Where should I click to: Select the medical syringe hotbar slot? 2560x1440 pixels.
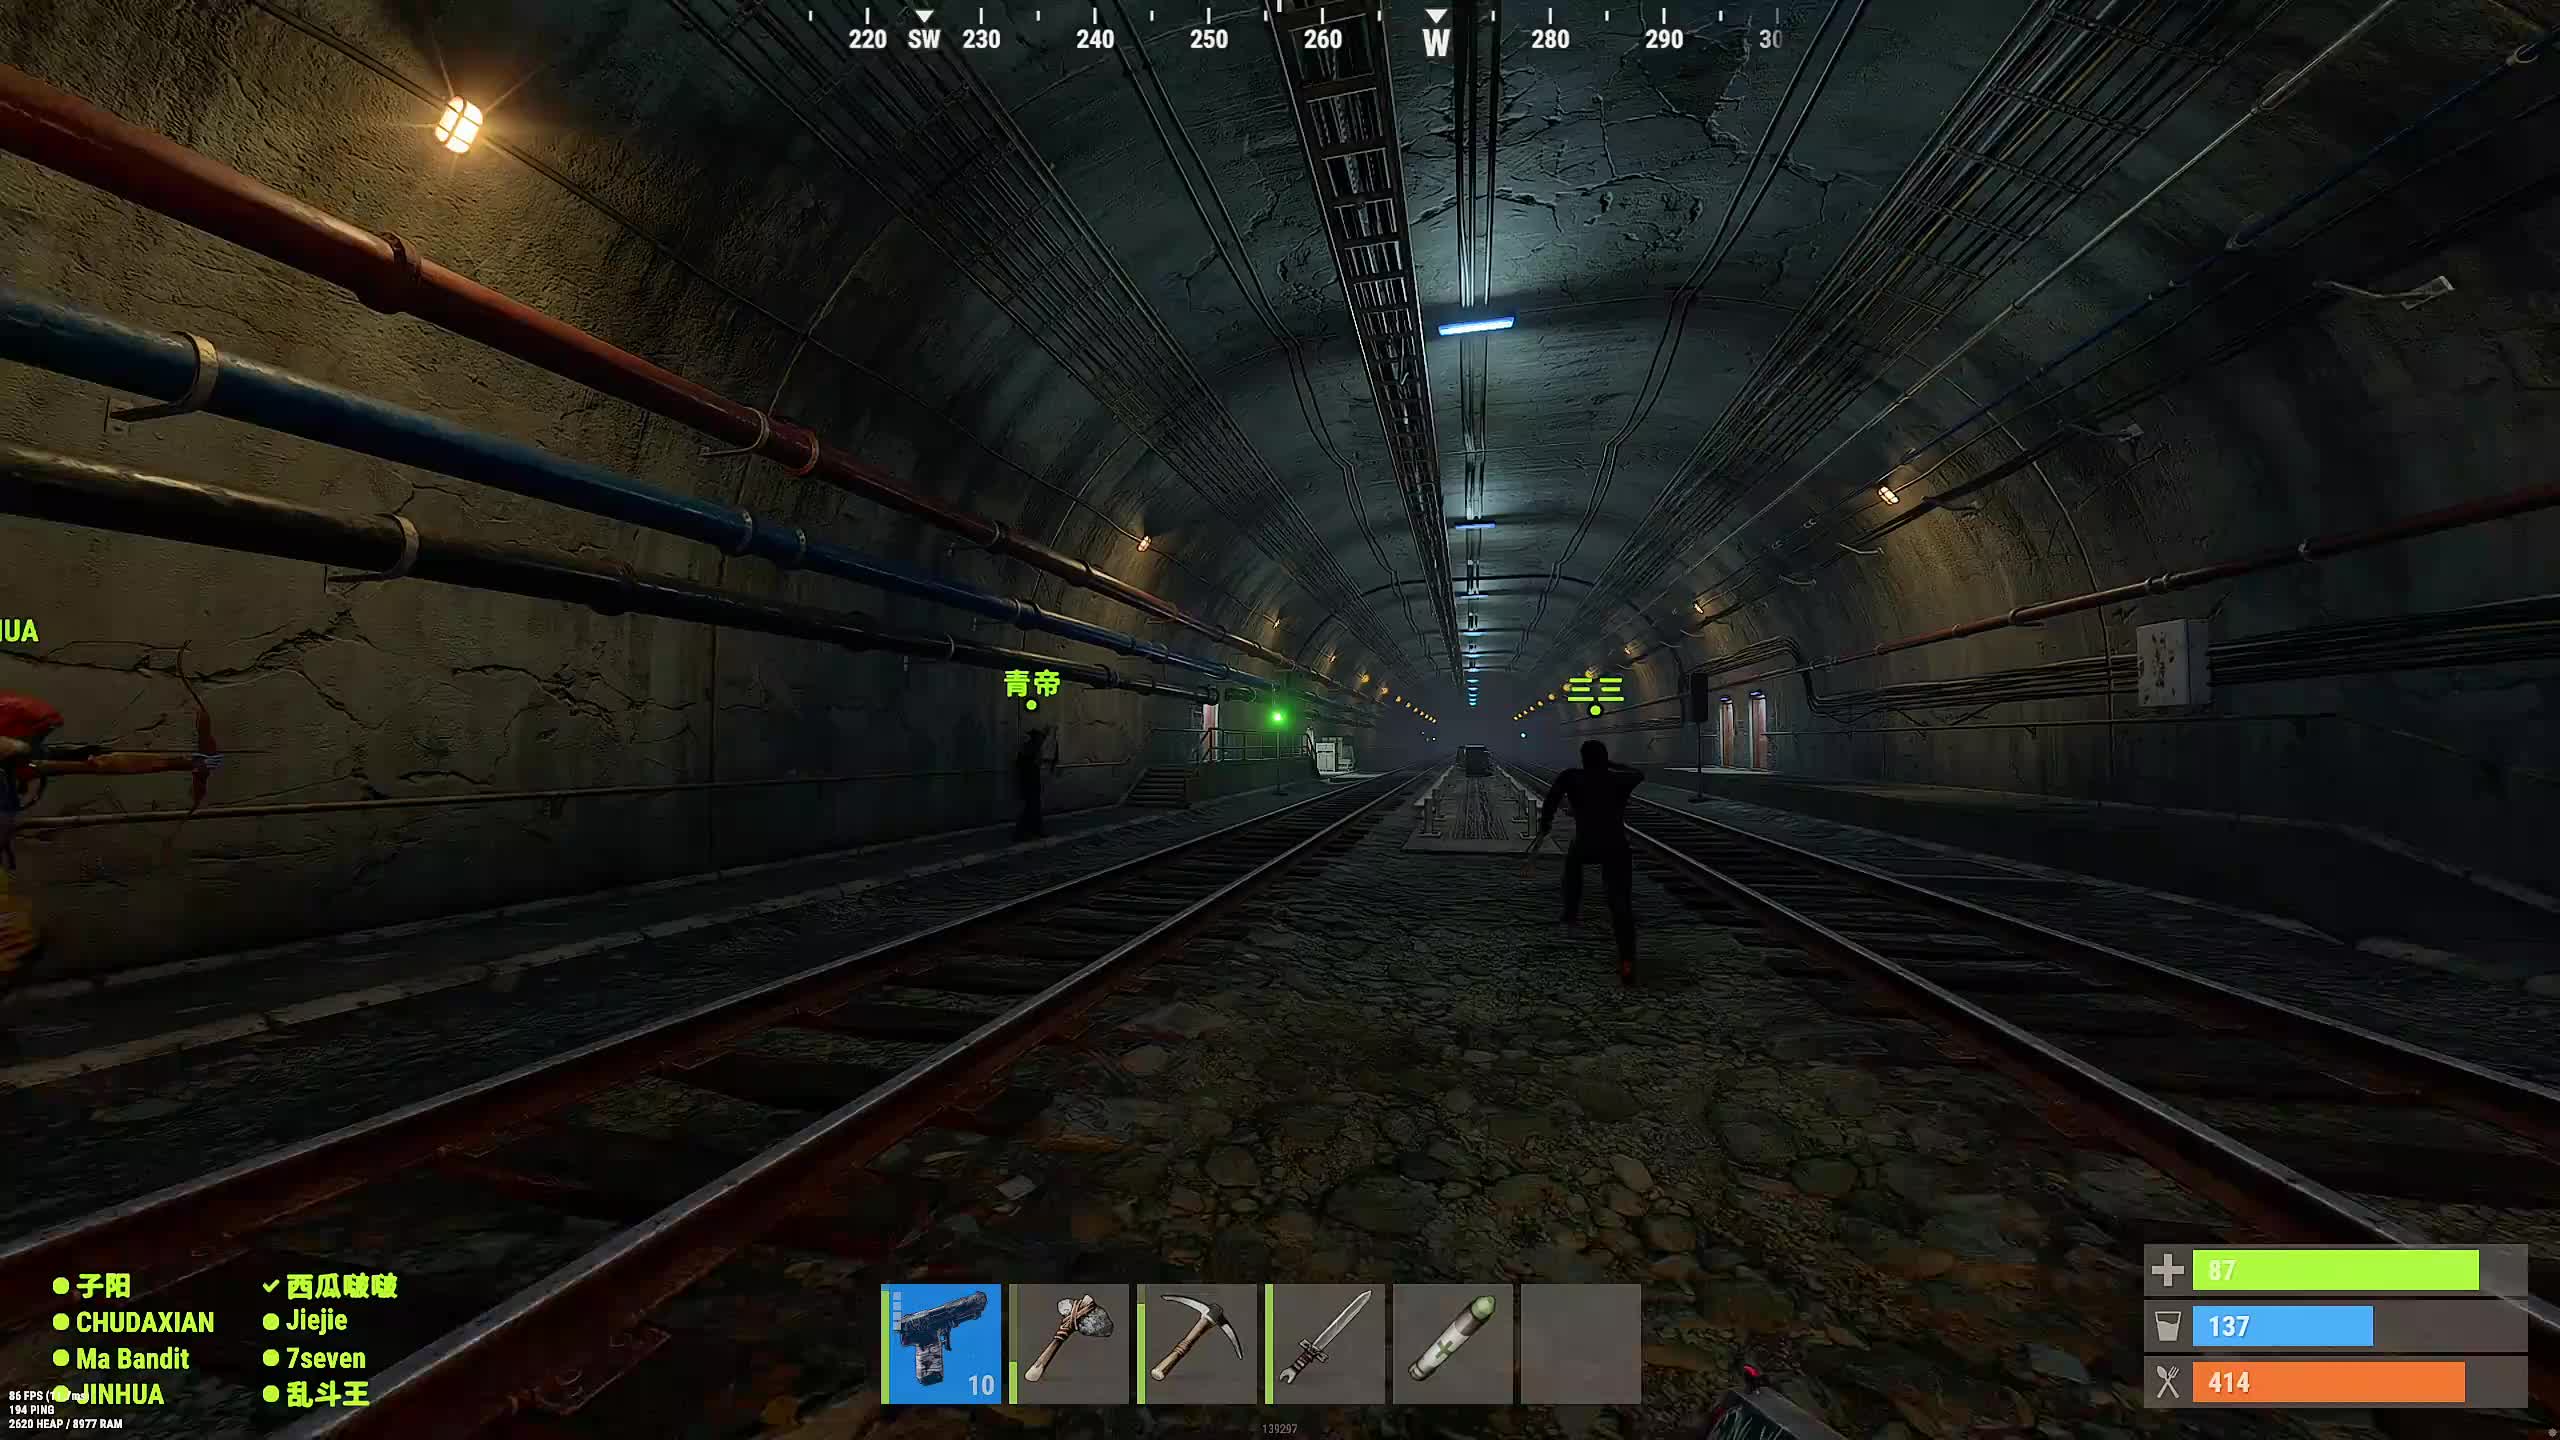1453,1343
